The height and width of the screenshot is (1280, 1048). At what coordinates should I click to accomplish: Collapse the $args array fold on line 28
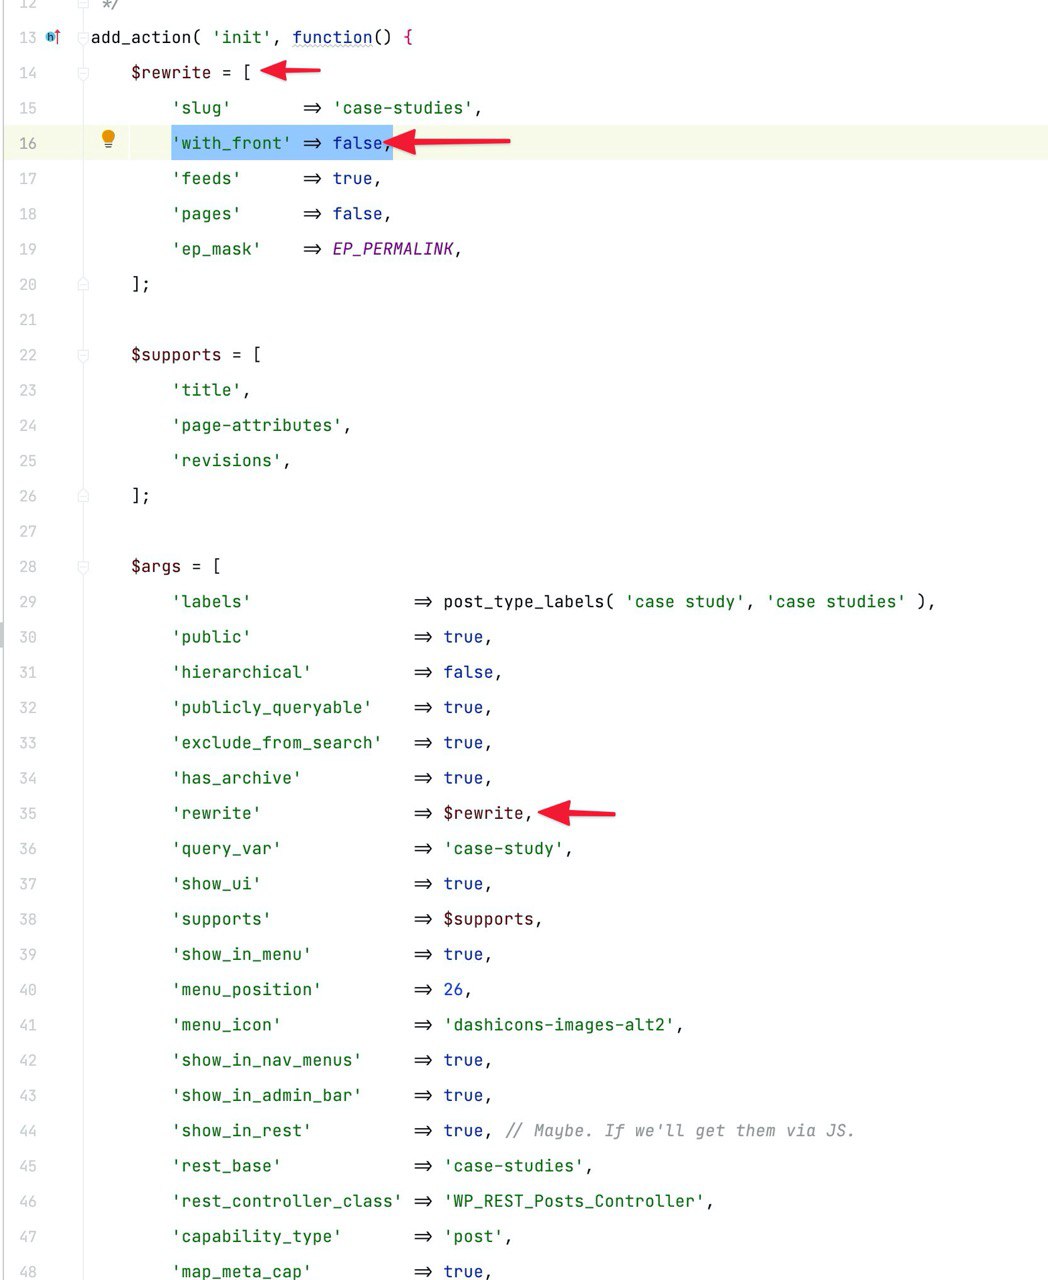(x=83, y=567)
